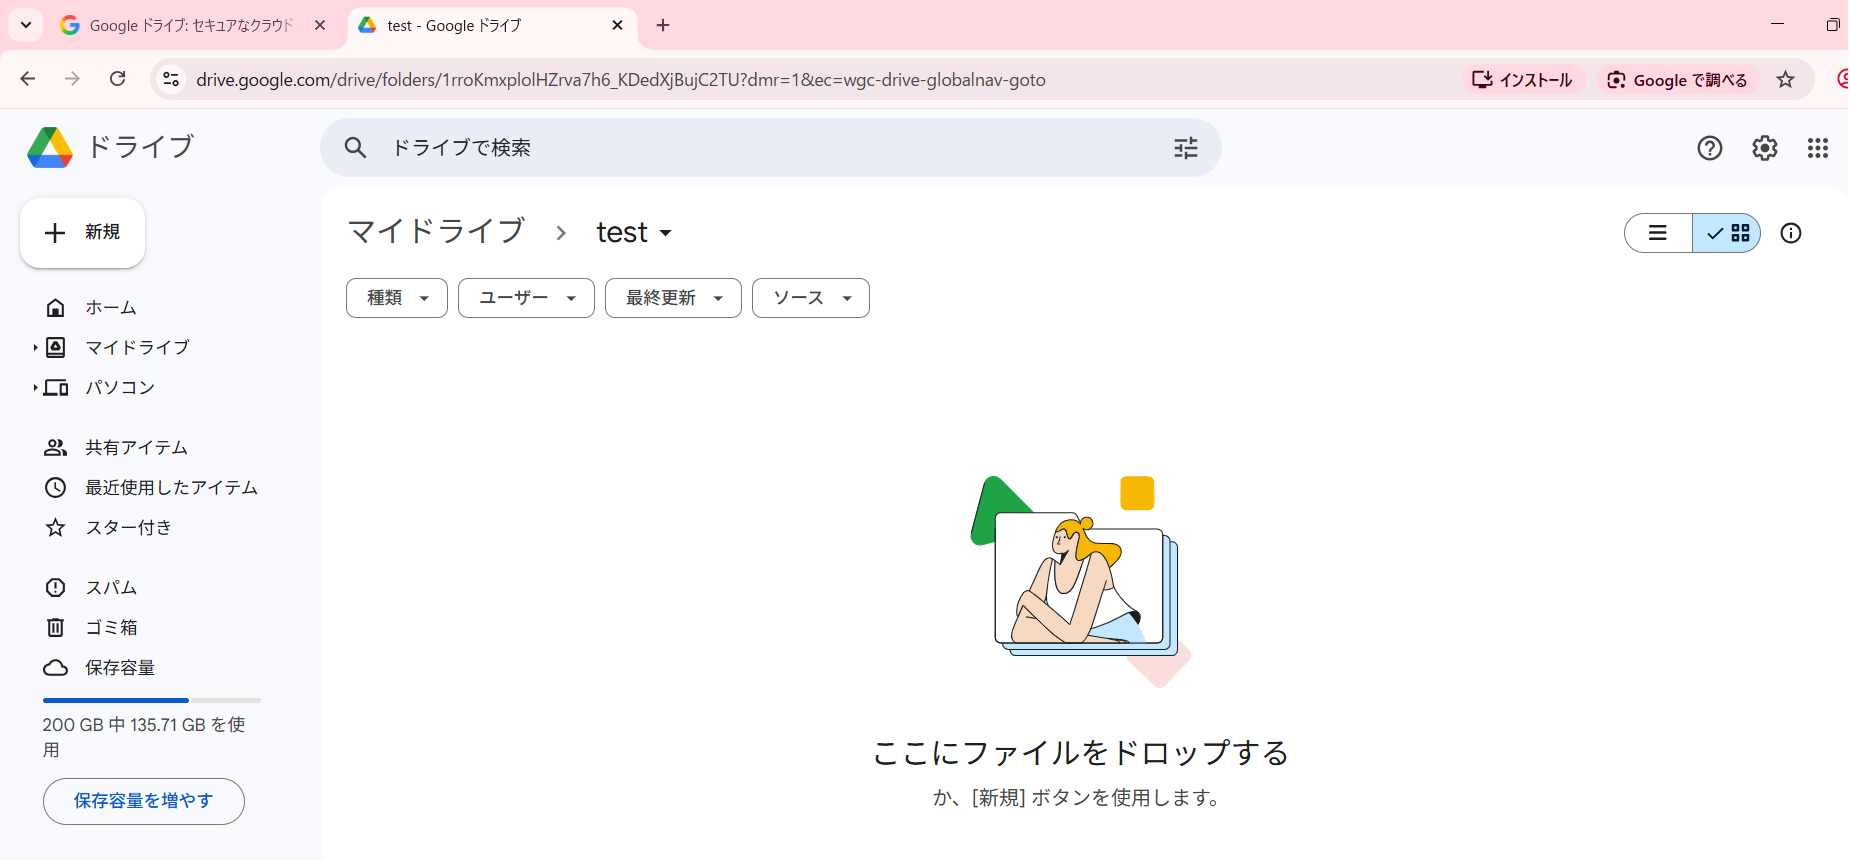Open the 最終更新 filter dropdown
Image resolution: width=1850 pixels, height=860 pixels.
pyautogui.click(x=673, y=298)
